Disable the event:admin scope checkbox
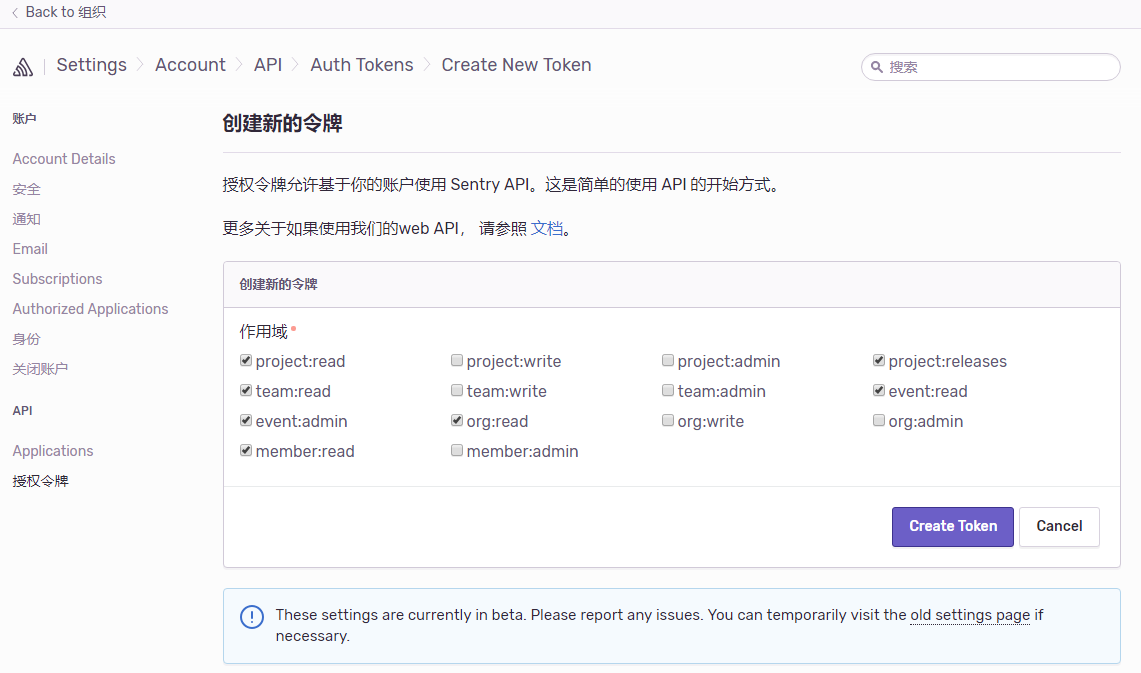This screenshot has width=1141, height=673. tap(245, 420)
